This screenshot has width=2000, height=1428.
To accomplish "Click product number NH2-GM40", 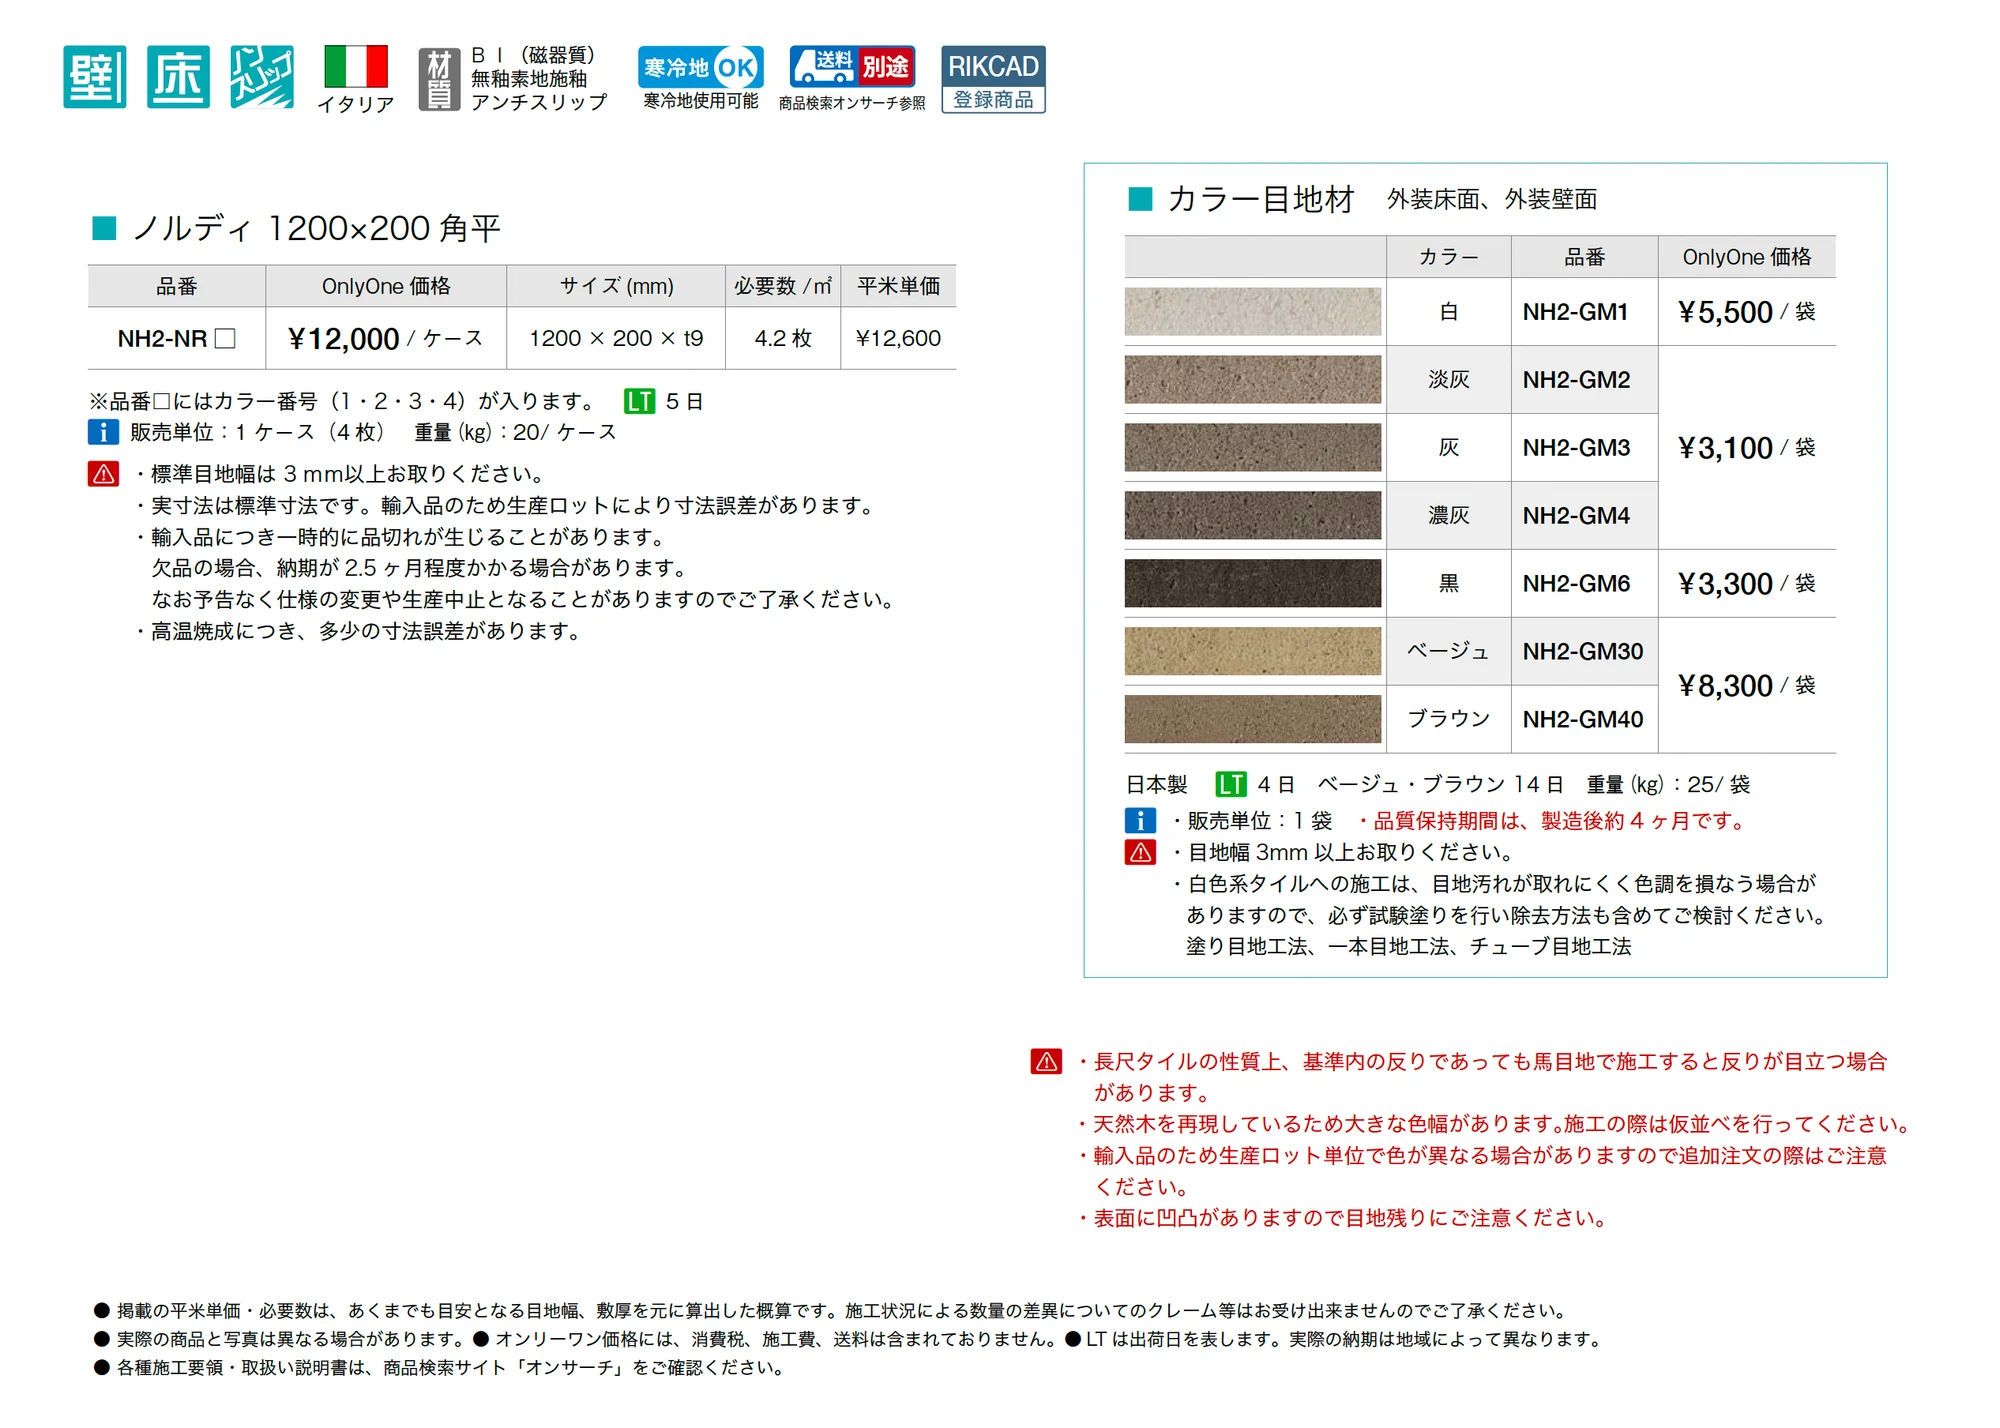I will coord(1583,720).
